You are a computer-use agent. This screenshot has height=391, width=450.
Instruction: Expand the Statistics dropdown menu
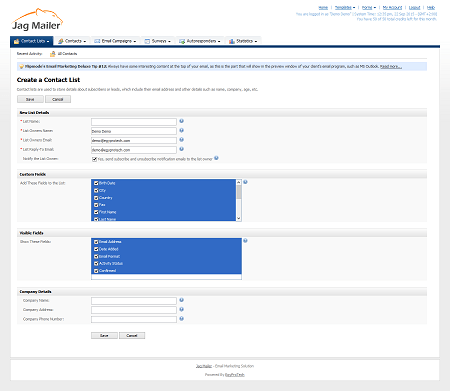coord(243,41)
